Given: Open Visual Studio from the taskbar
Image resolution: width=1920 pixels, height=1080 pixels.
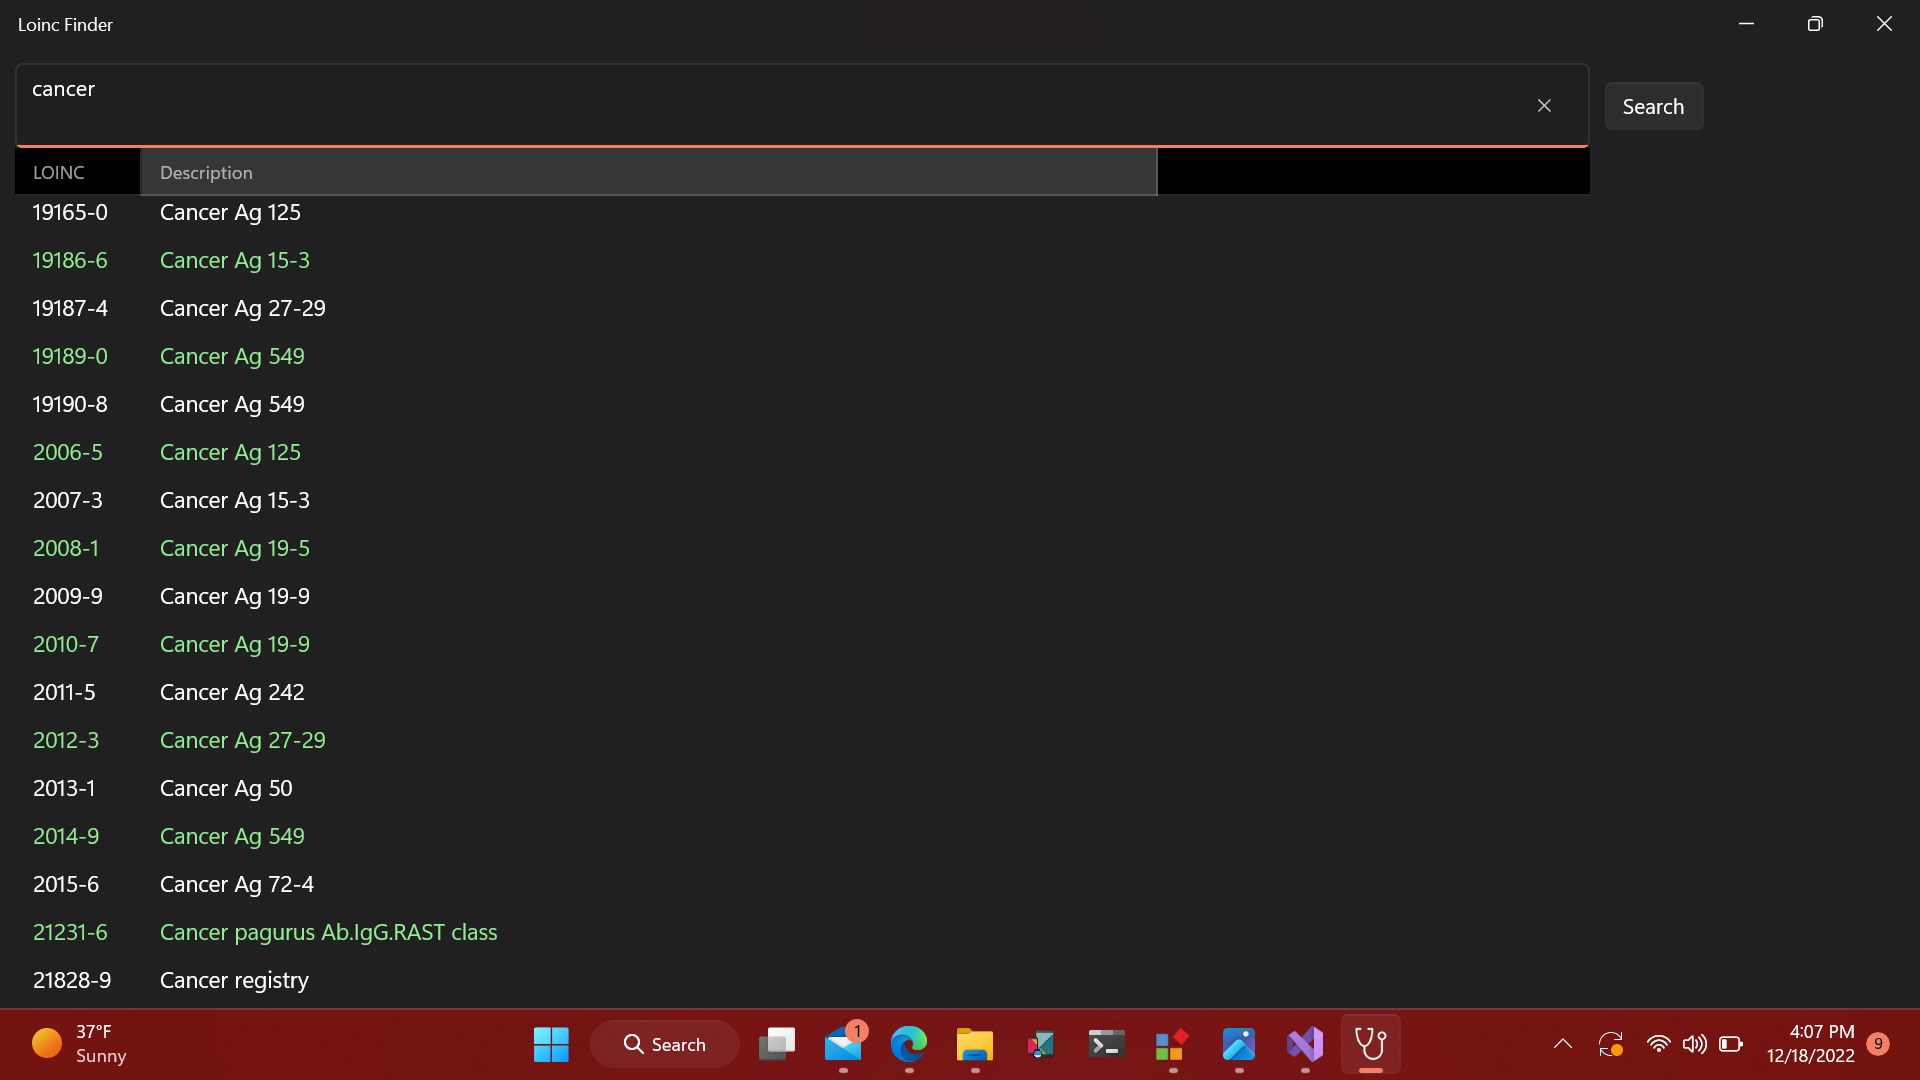Looking at the screenshot, I should (1304, 1044).
